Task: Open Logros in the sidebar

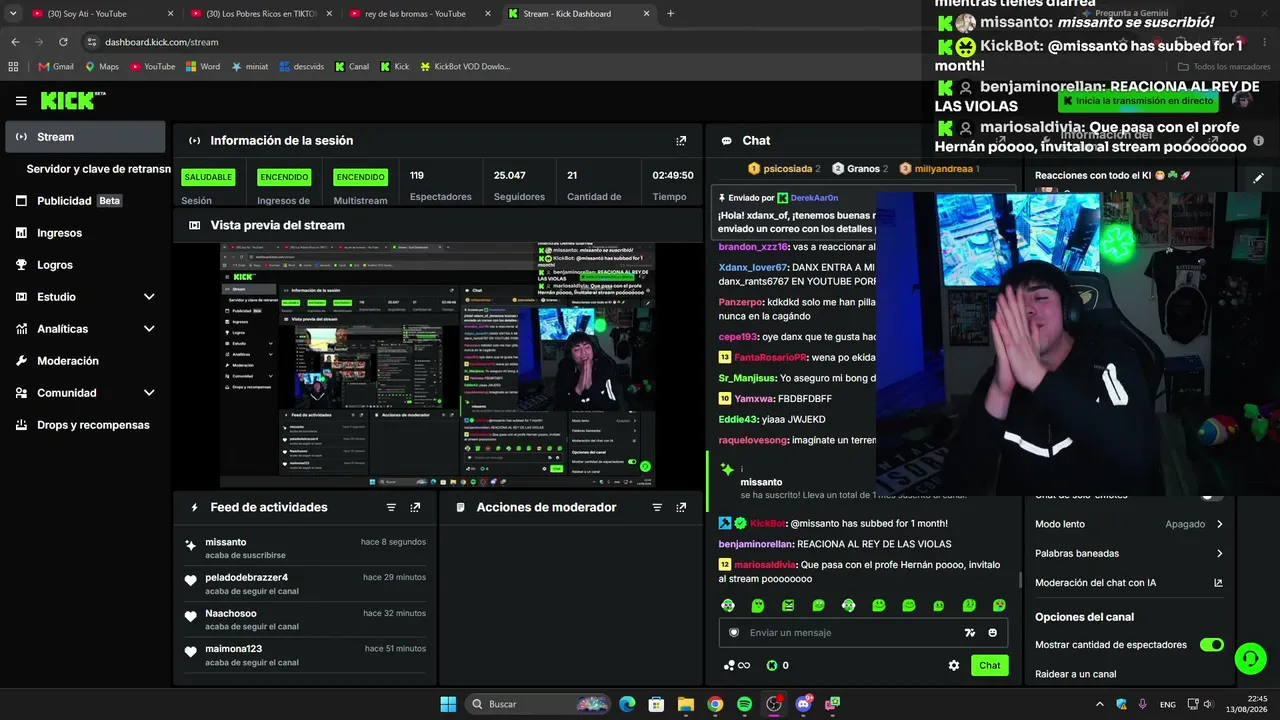Action: coord(85,265)
